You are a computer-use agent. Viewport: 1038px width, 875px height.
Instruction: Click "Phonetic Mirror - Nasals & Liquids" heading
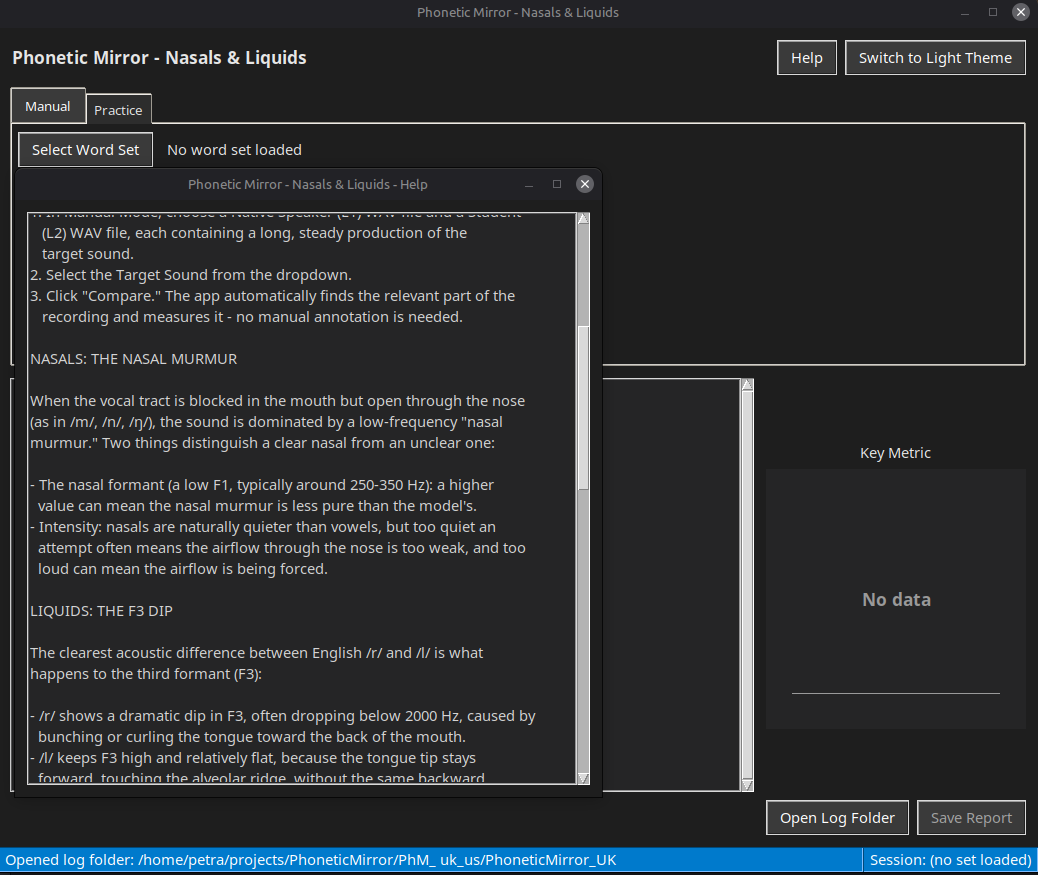pos(160,58)
